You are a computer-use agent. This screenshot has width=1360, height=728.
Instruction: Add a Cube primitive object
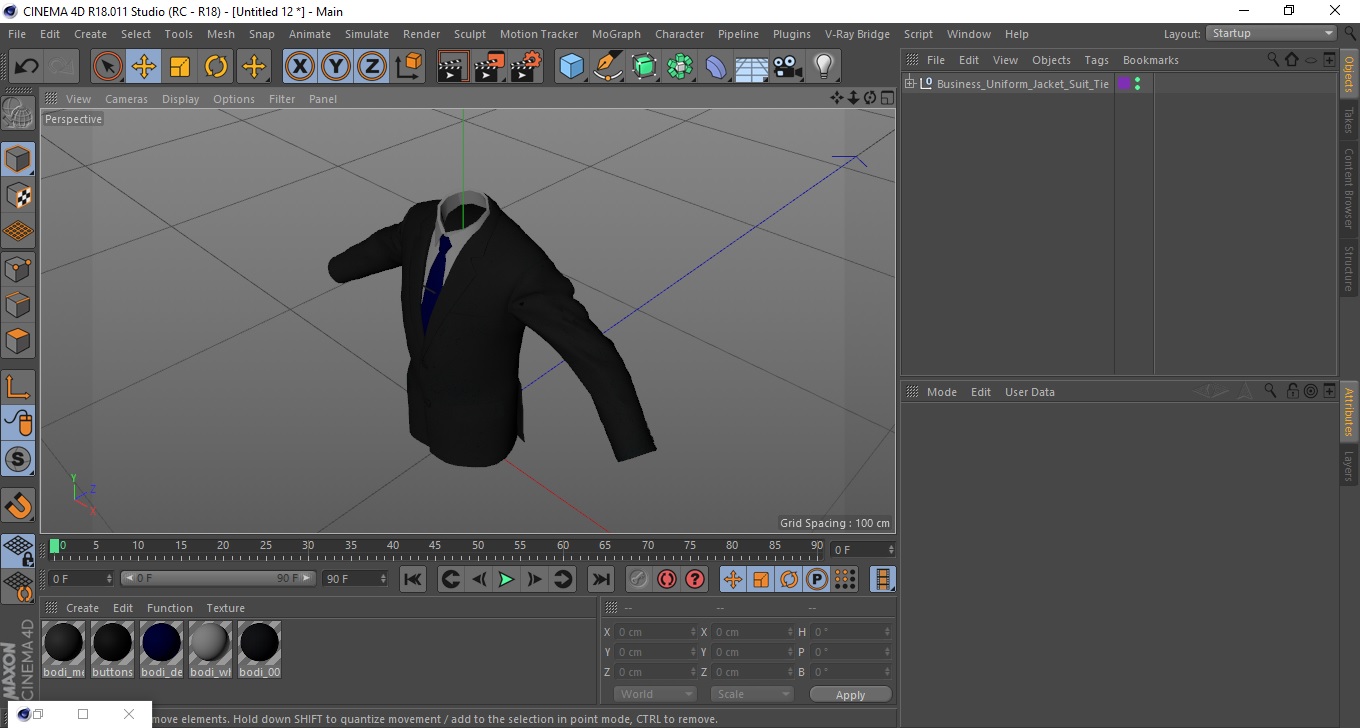[x=571, y=67]
